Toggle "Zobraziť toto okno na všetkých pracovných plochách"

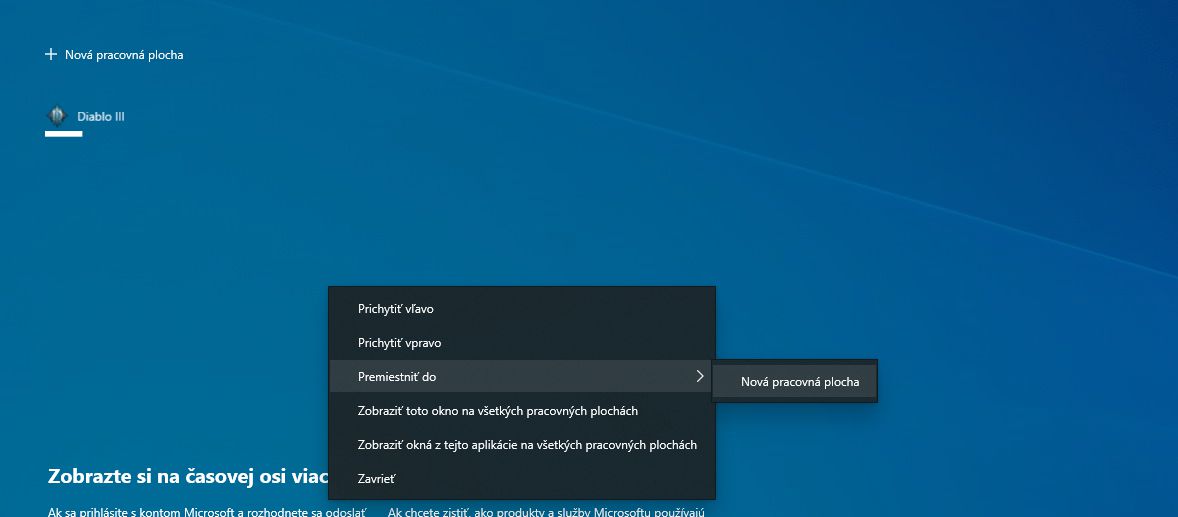[522, 410]
